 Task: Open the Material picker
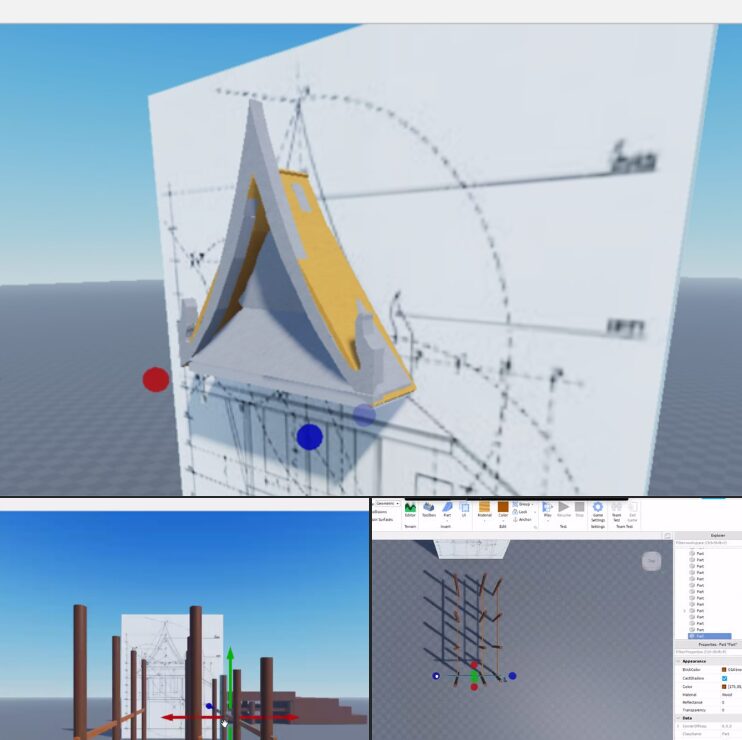[x=485, y=509]
